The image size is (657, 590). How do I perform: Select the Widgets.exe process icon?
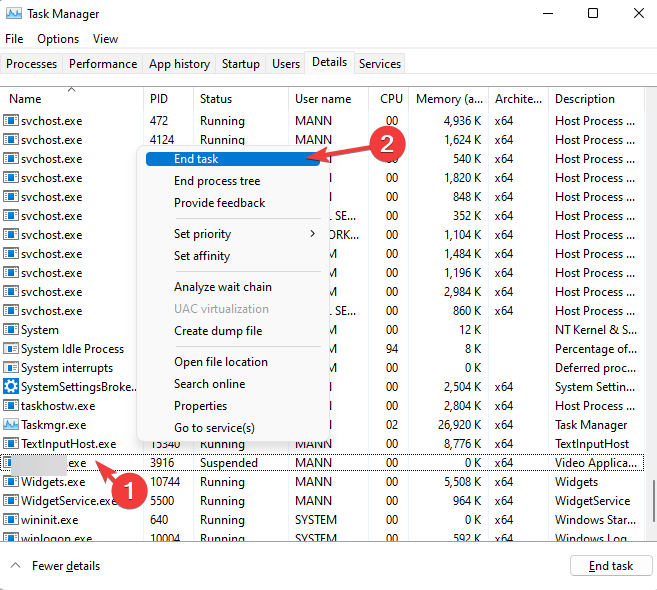pos(10,481)
